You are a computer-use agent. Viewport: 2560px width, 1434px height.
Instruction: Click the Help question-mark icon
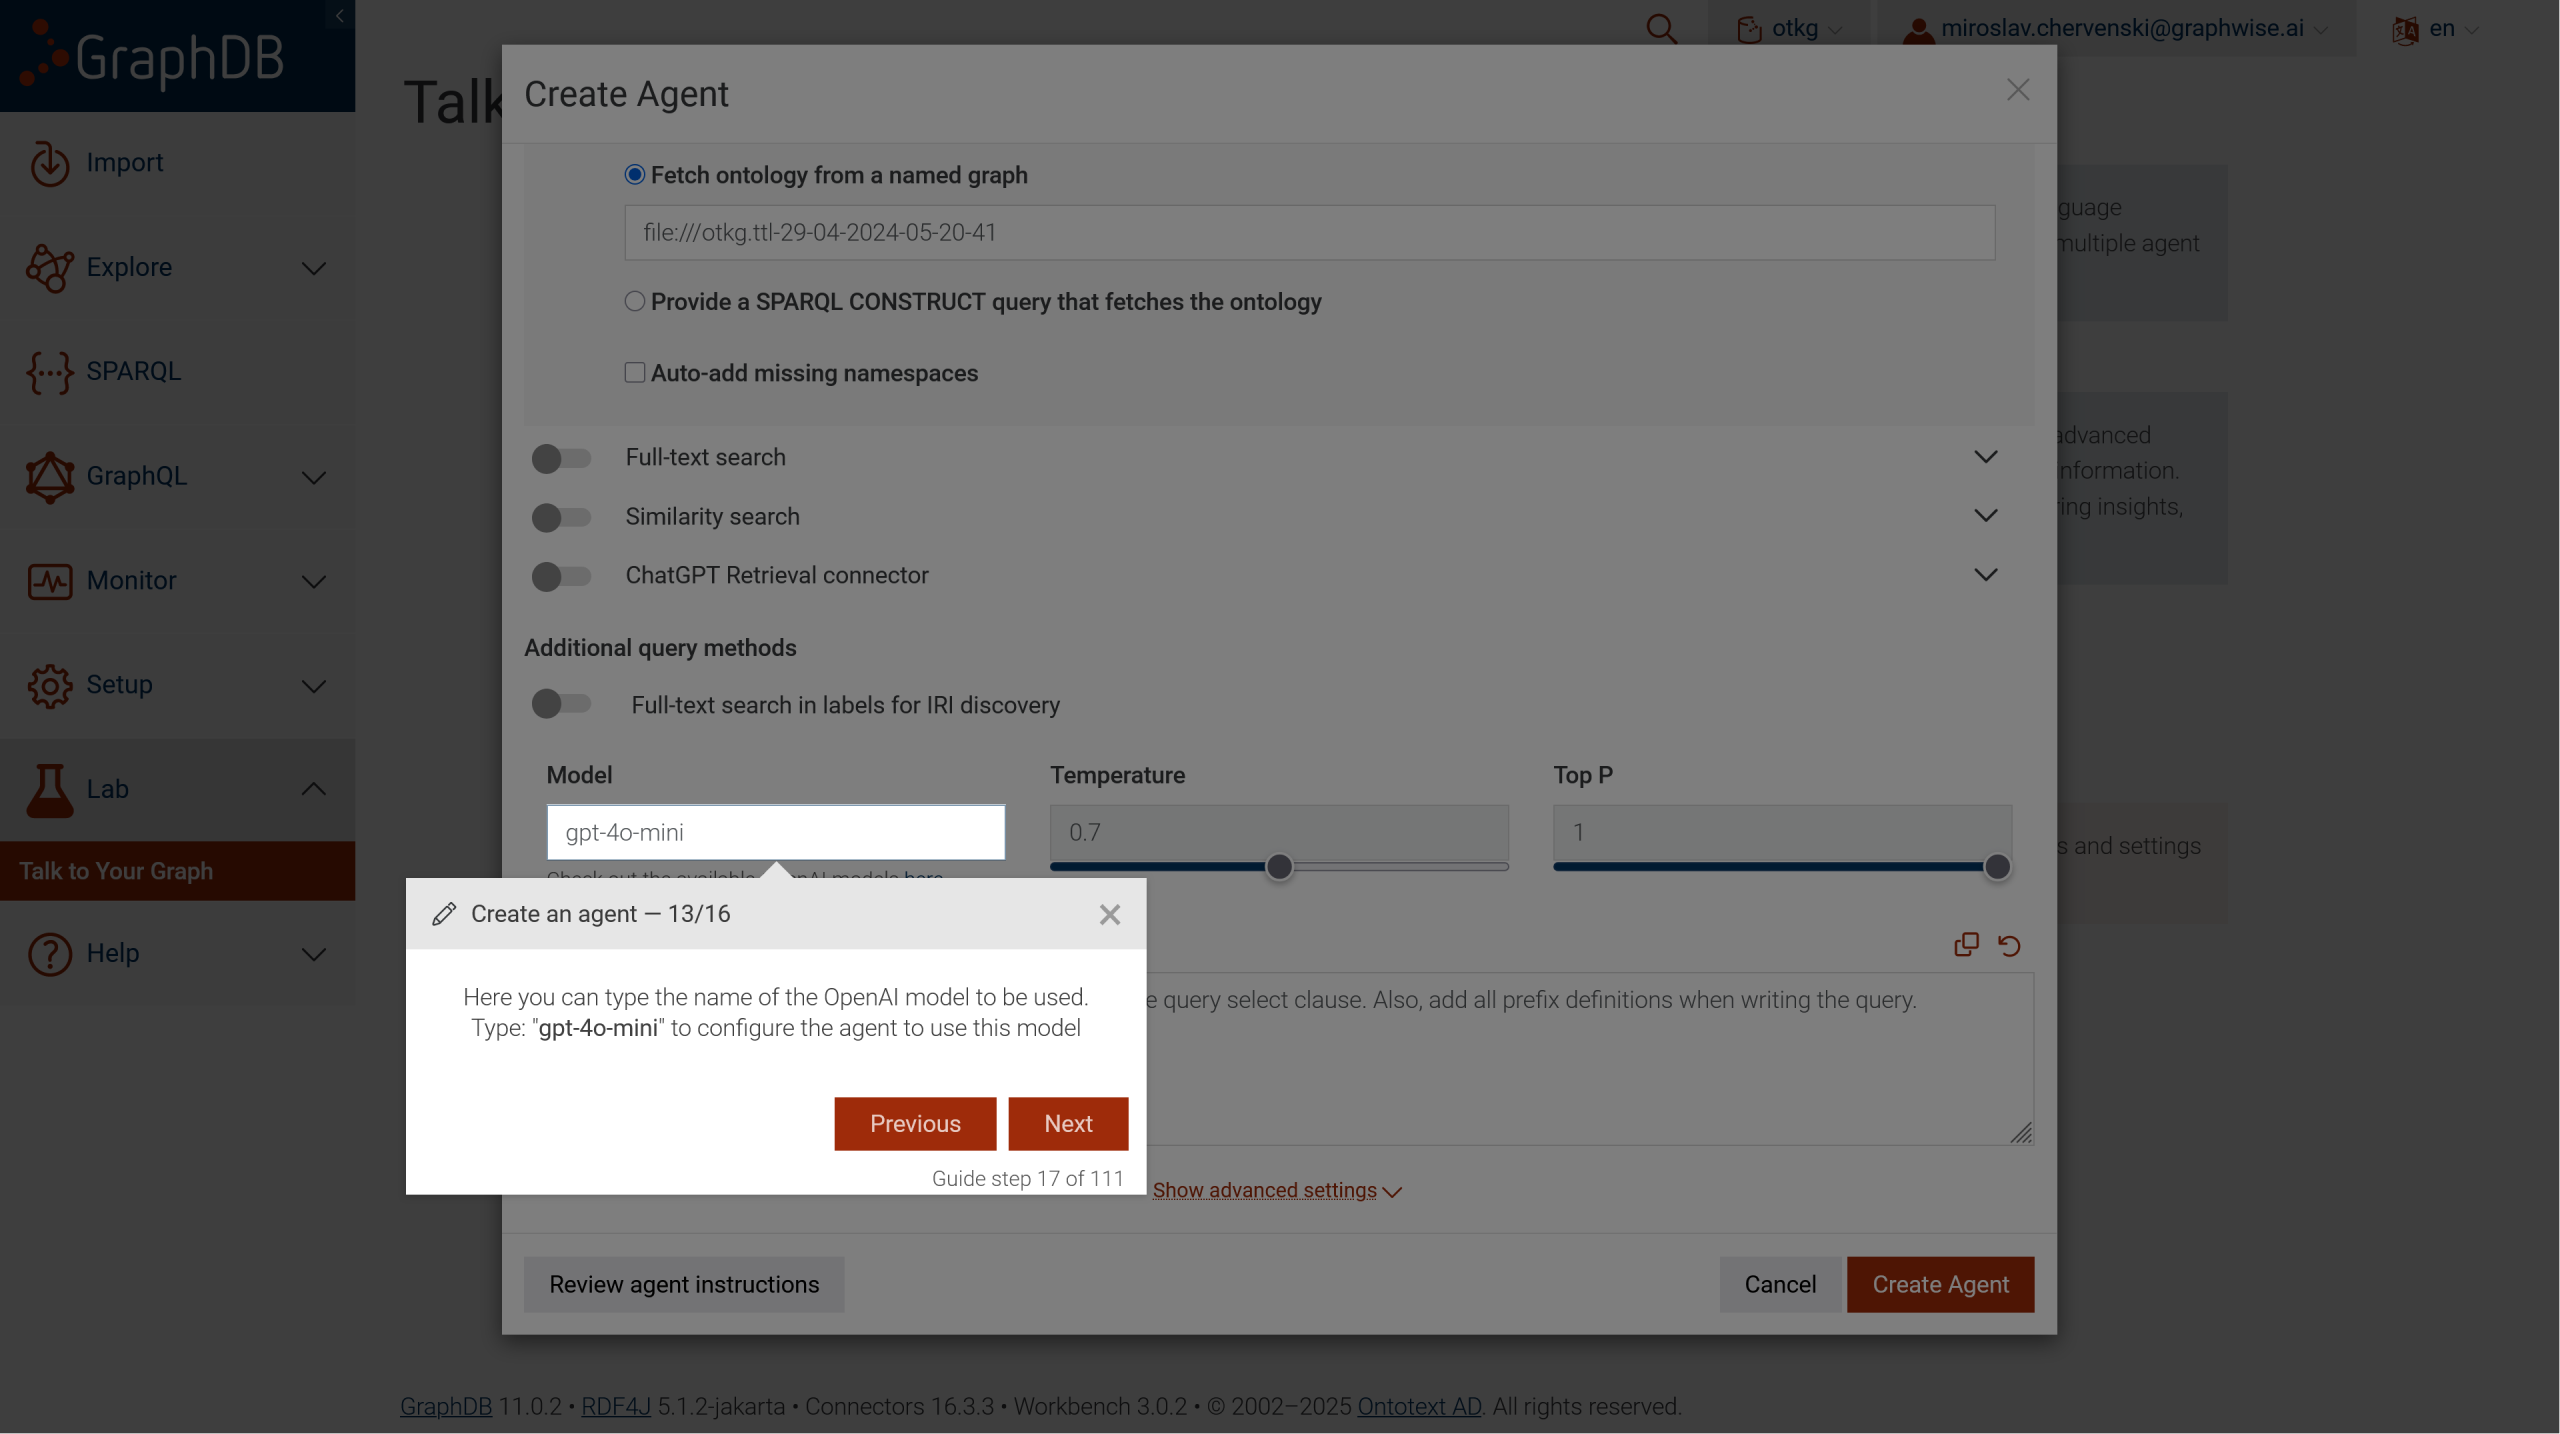pos(49,953)
